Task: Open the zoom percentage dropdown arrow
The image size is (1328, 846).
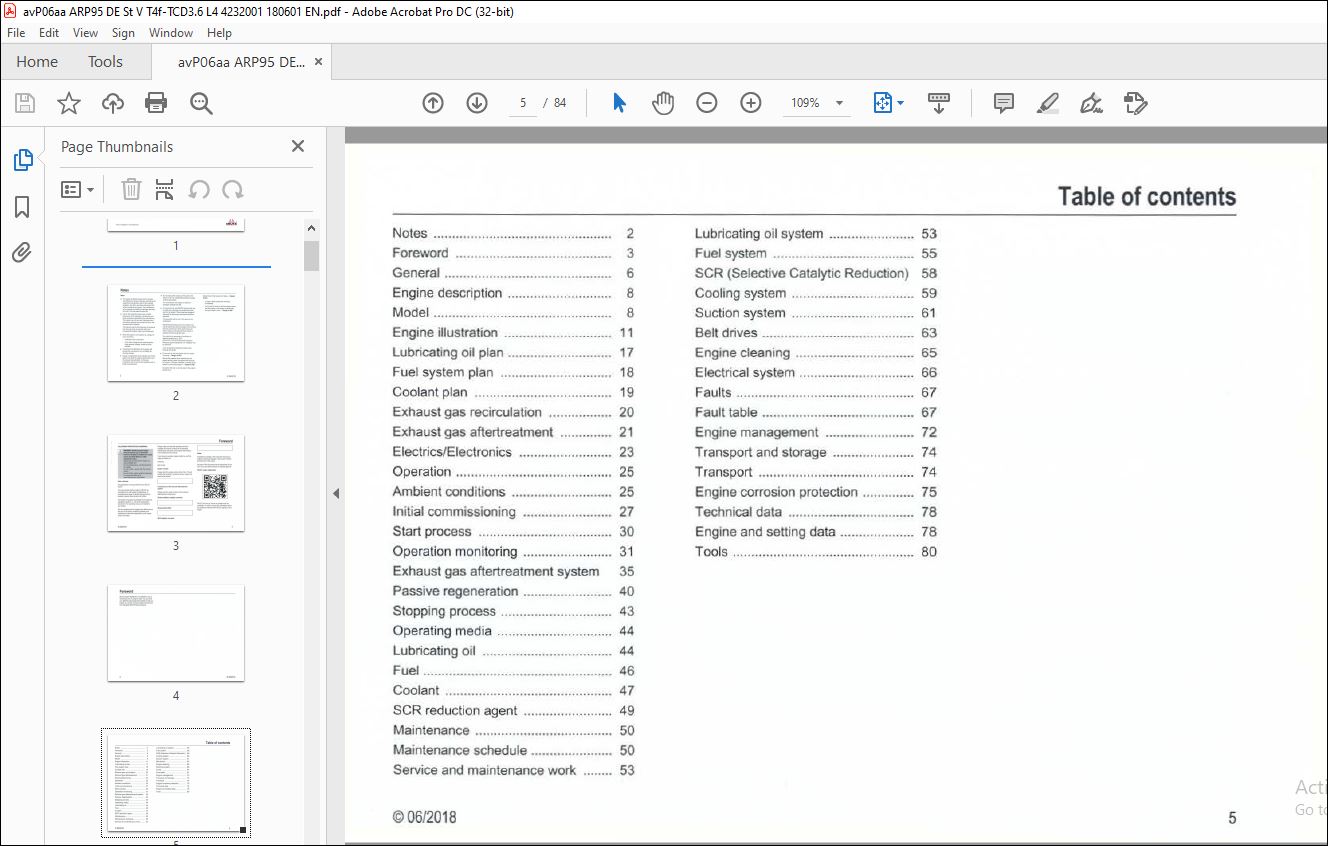Action: [x=839, y=103]
